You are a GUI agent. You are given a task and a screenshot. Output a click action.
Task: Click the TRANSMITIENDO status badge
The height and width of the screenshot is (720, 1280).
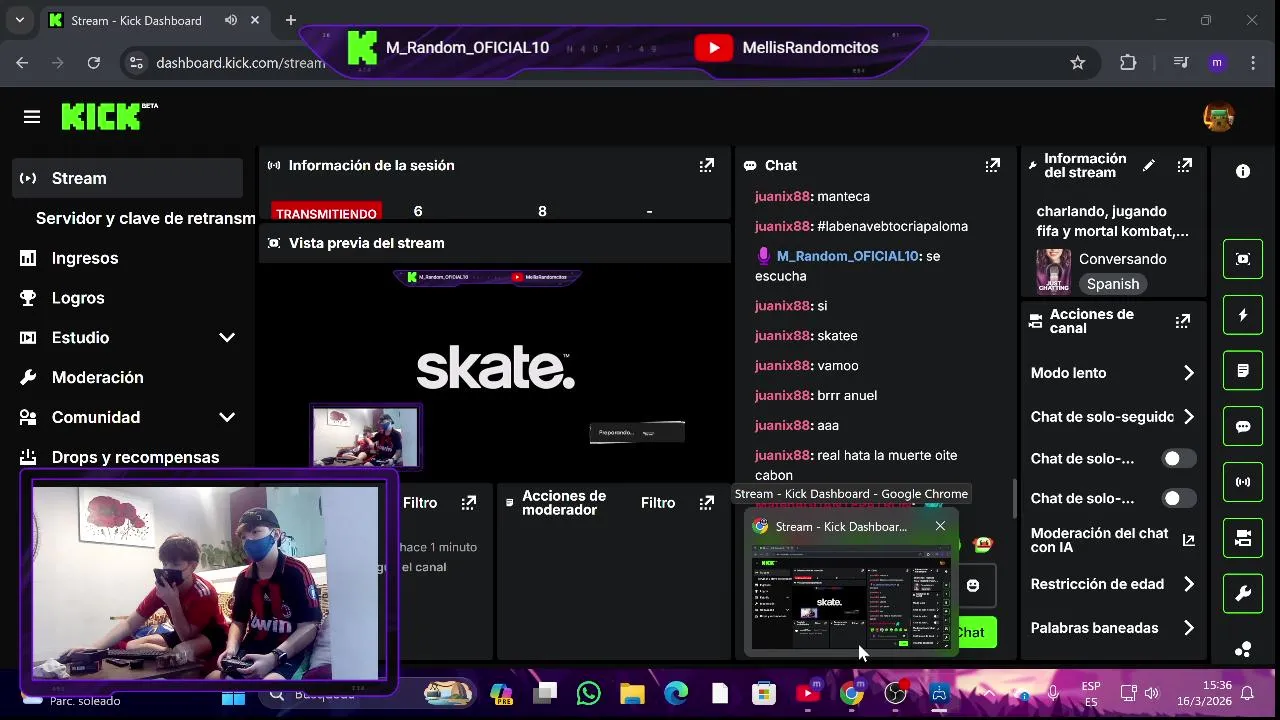(x=326, y=213)
